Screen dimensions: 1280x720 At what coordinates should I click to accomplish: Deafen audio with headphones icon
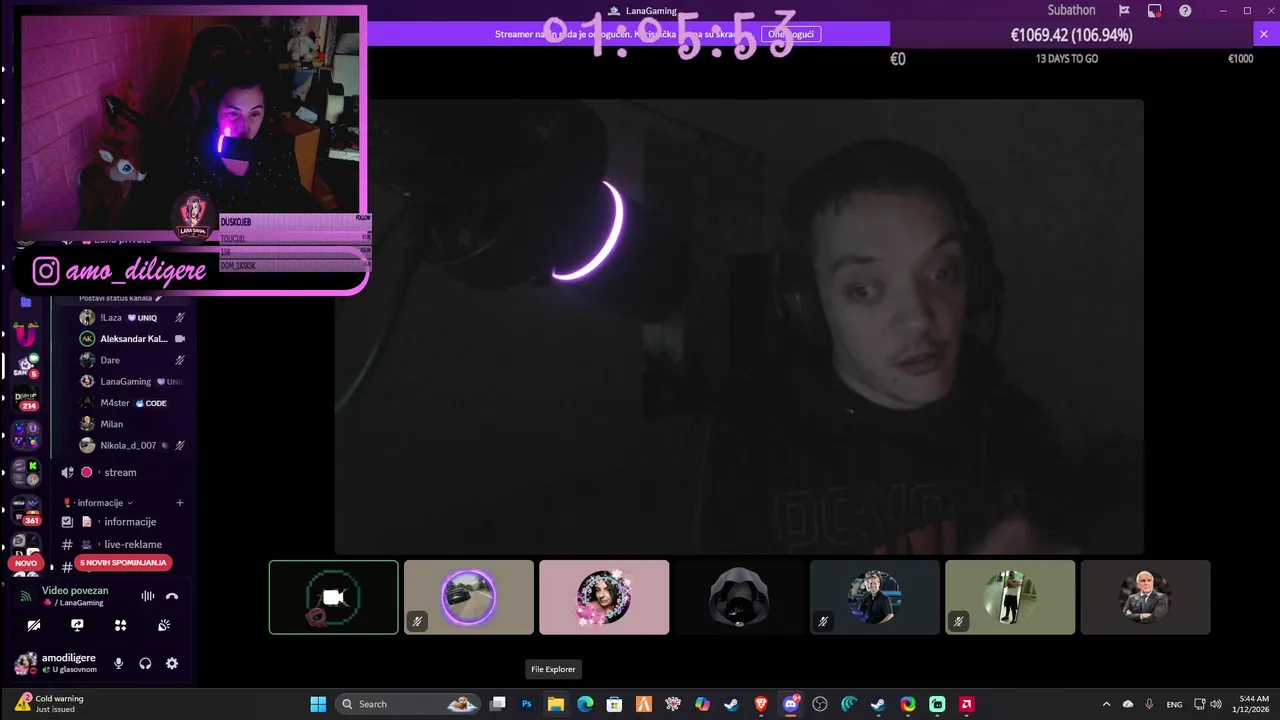(x=145, y=663)
